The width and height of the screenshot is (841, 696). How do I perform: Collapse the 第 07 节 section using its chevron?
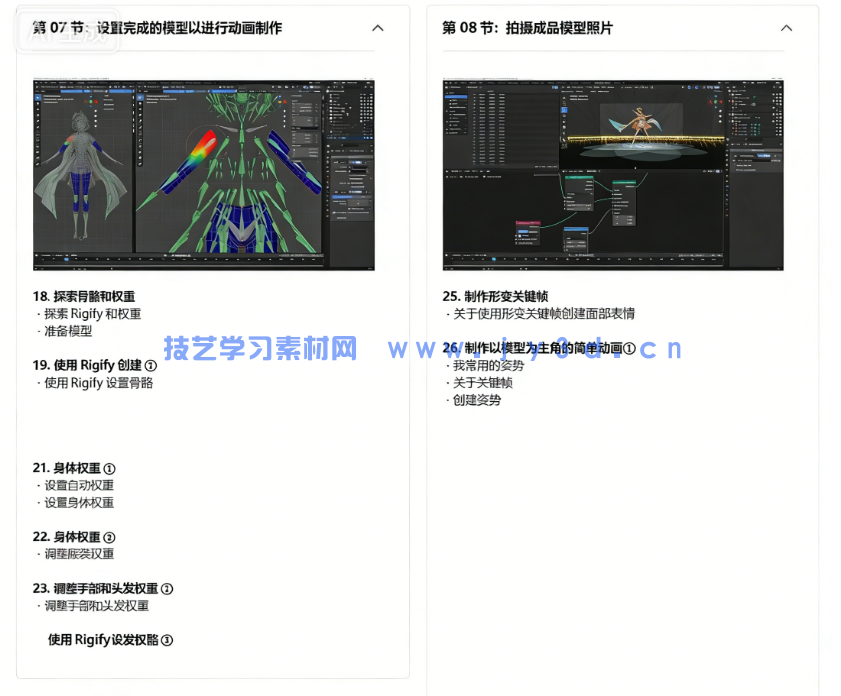(x=378, y=28)
